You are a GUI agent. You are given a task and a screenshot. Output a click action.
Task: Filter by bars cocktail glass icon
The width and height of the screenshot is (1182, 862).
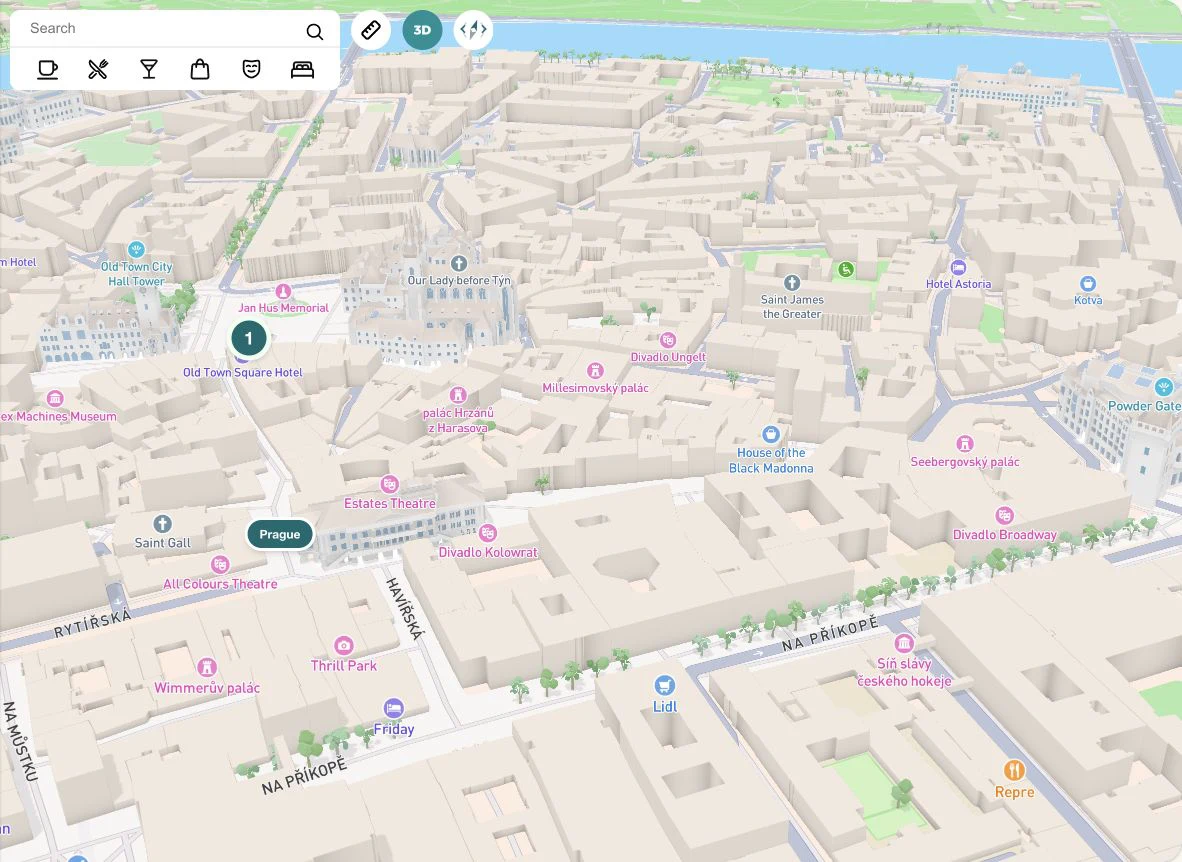tap(149, 69)
